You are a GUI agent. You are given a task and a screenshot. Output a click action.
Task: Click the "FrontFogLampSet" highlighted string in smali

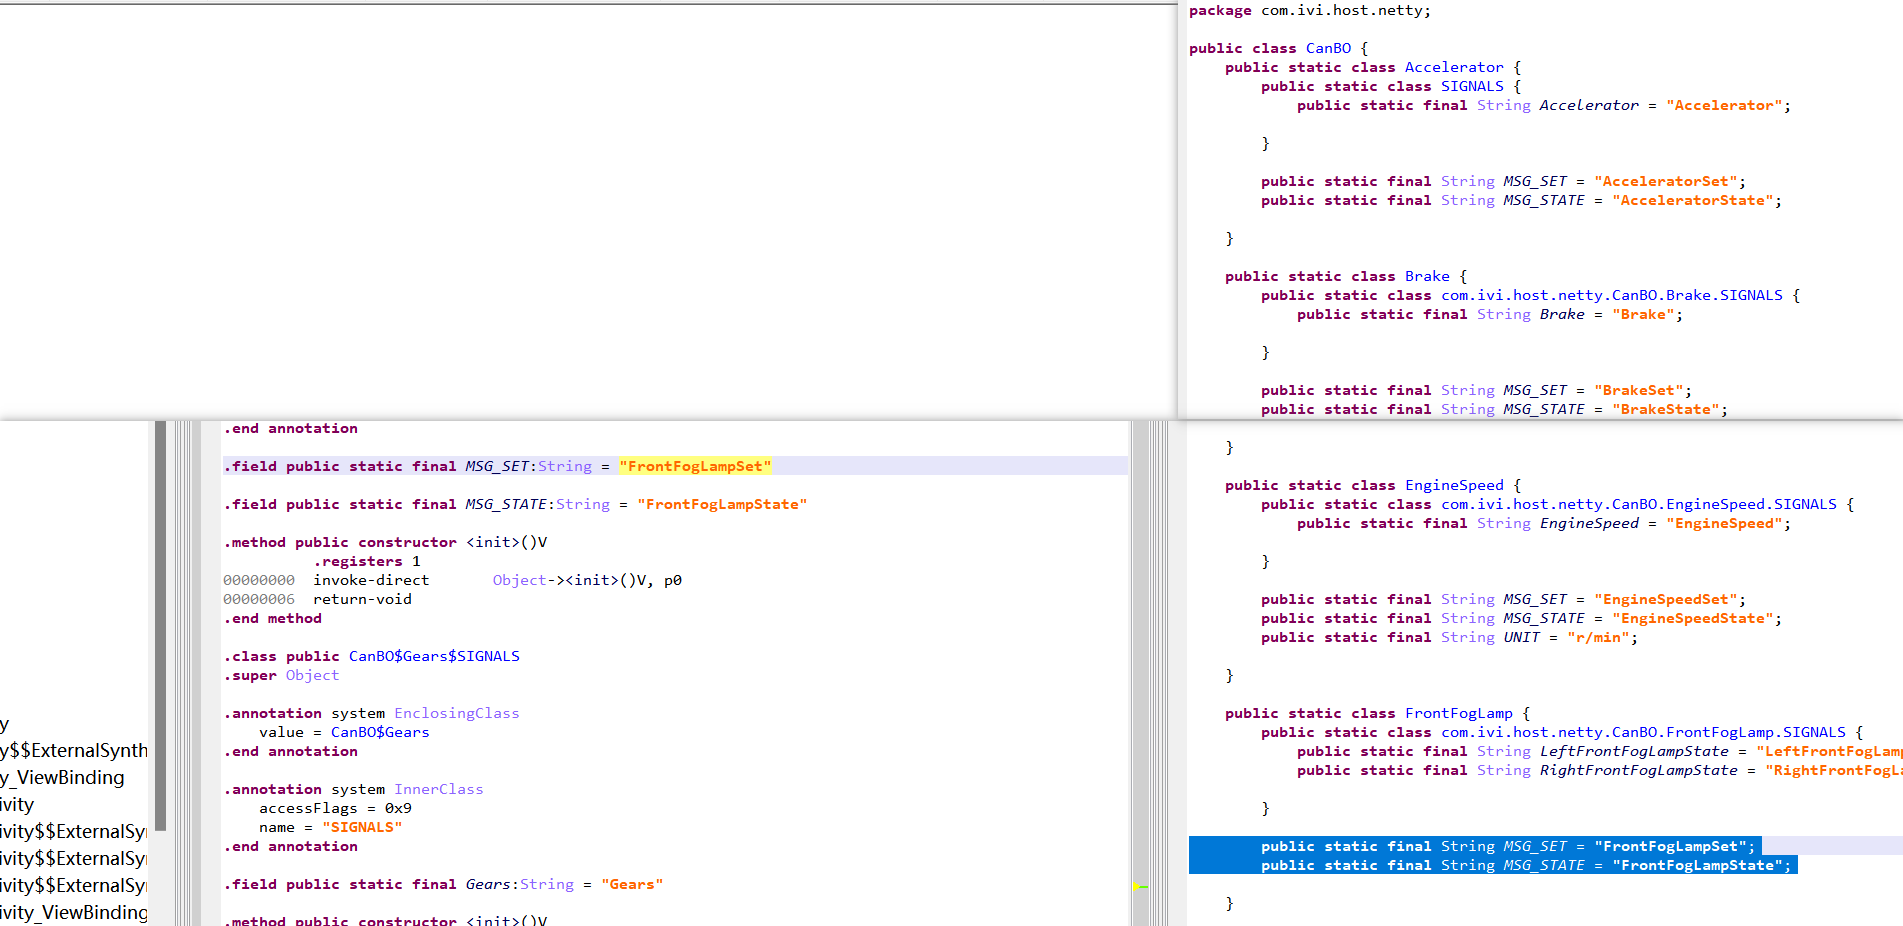coord(695,466)
